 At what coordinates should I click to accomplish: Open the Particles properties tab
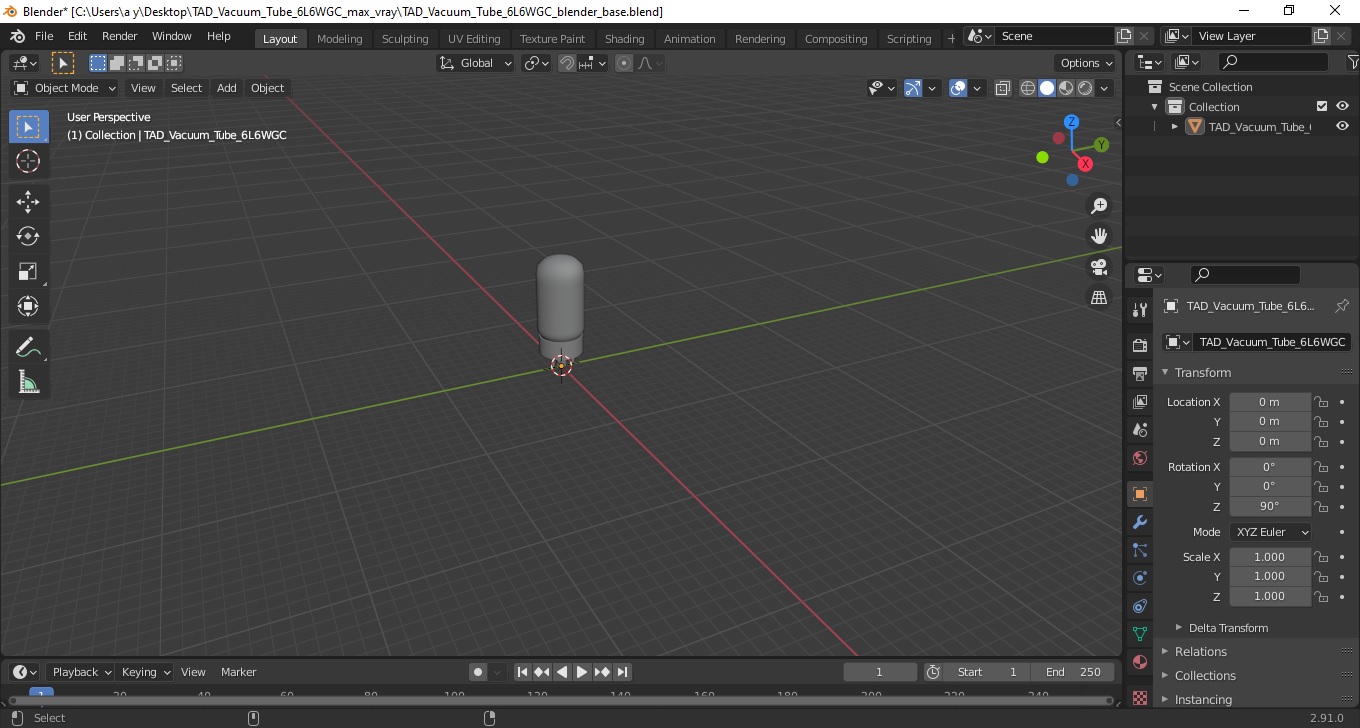point(1139,550)
